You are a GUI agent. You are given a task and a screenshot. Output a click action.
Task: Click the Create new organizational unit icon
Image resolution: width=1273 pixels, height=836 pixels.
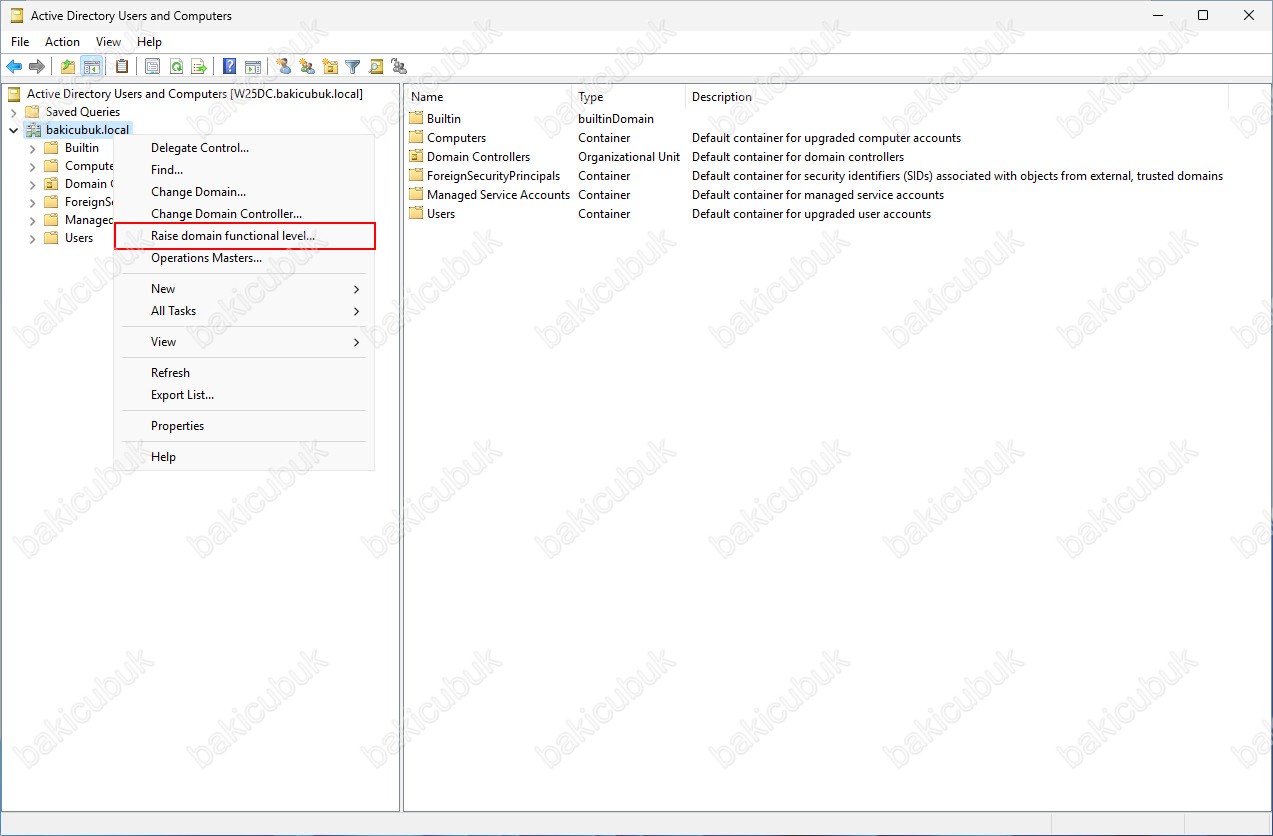coord(330,67)
